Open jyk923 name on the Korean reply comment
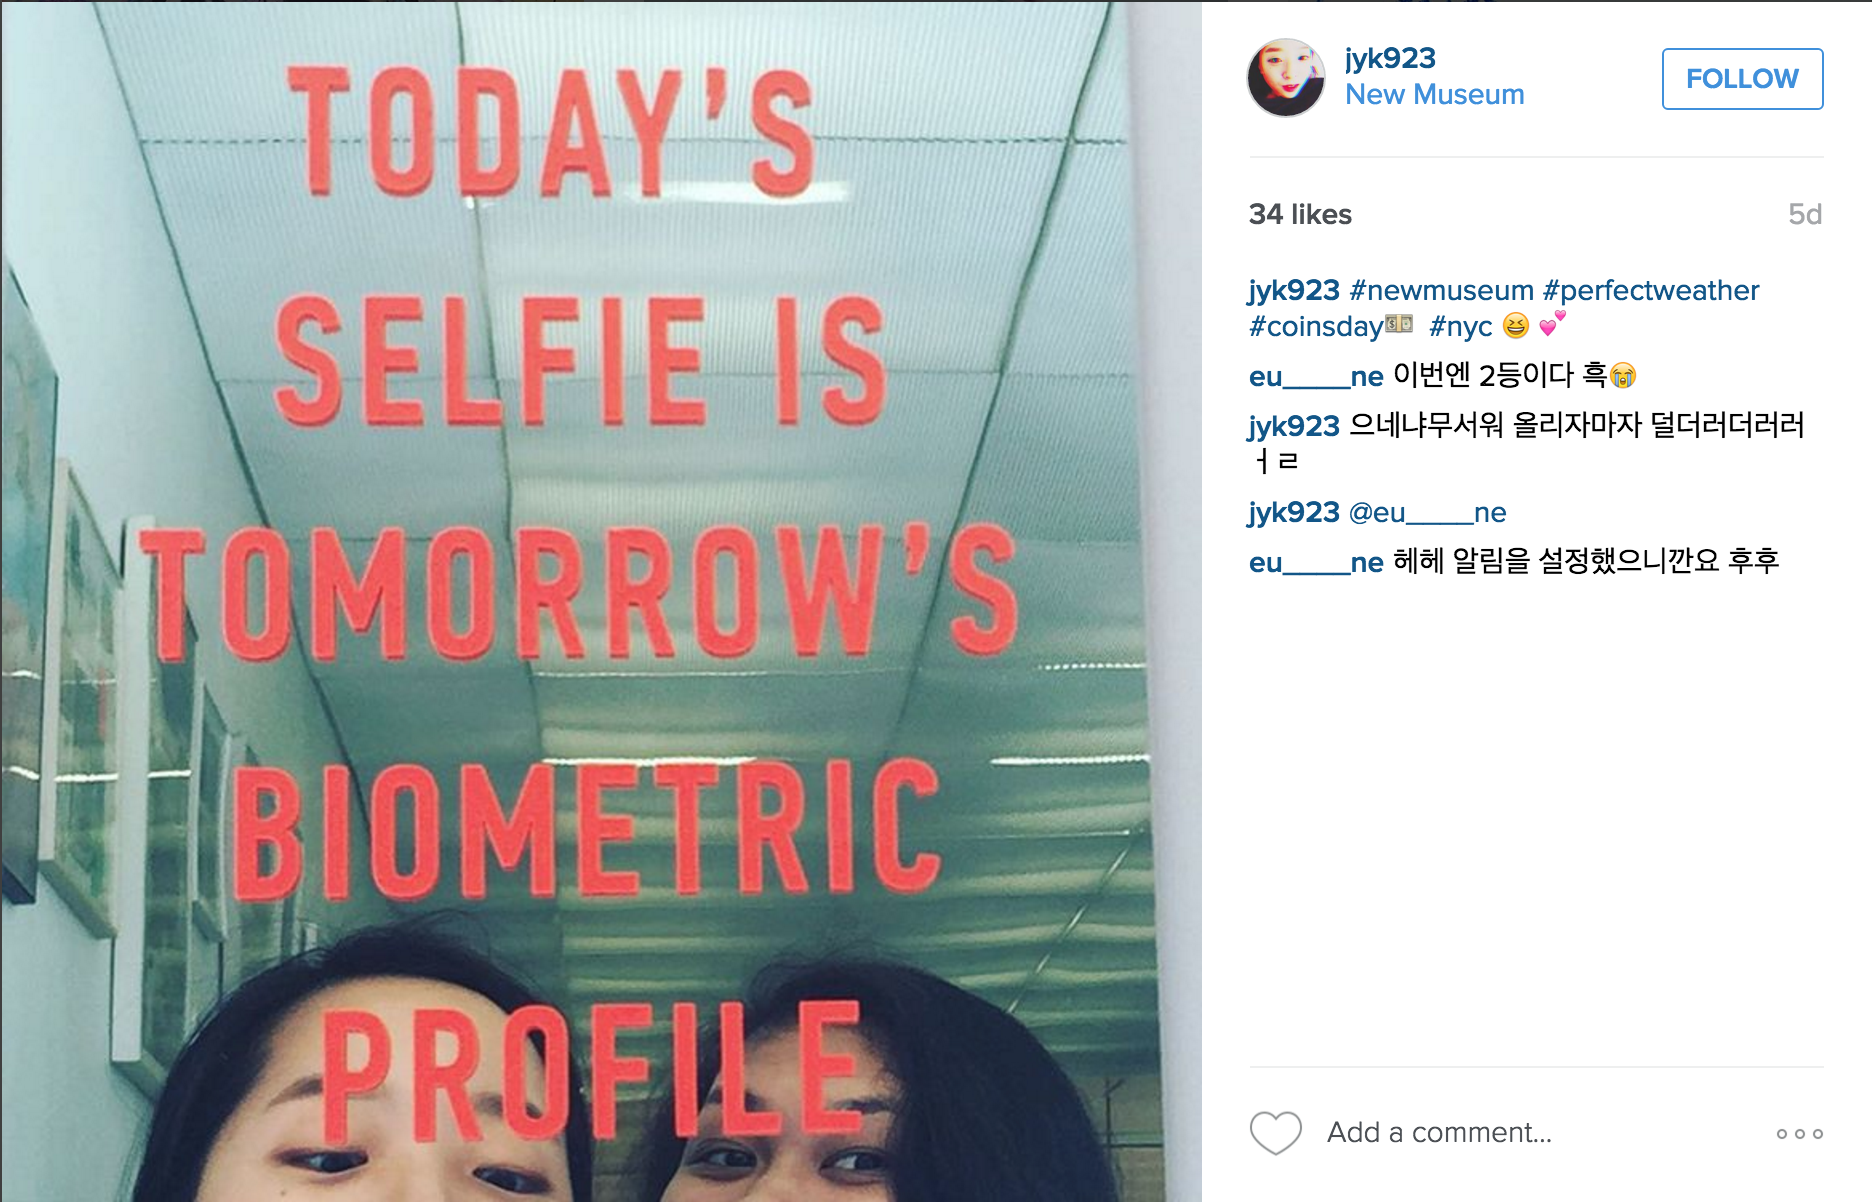Screen dimensions: 1872x1202 [x=1294, y=426]
